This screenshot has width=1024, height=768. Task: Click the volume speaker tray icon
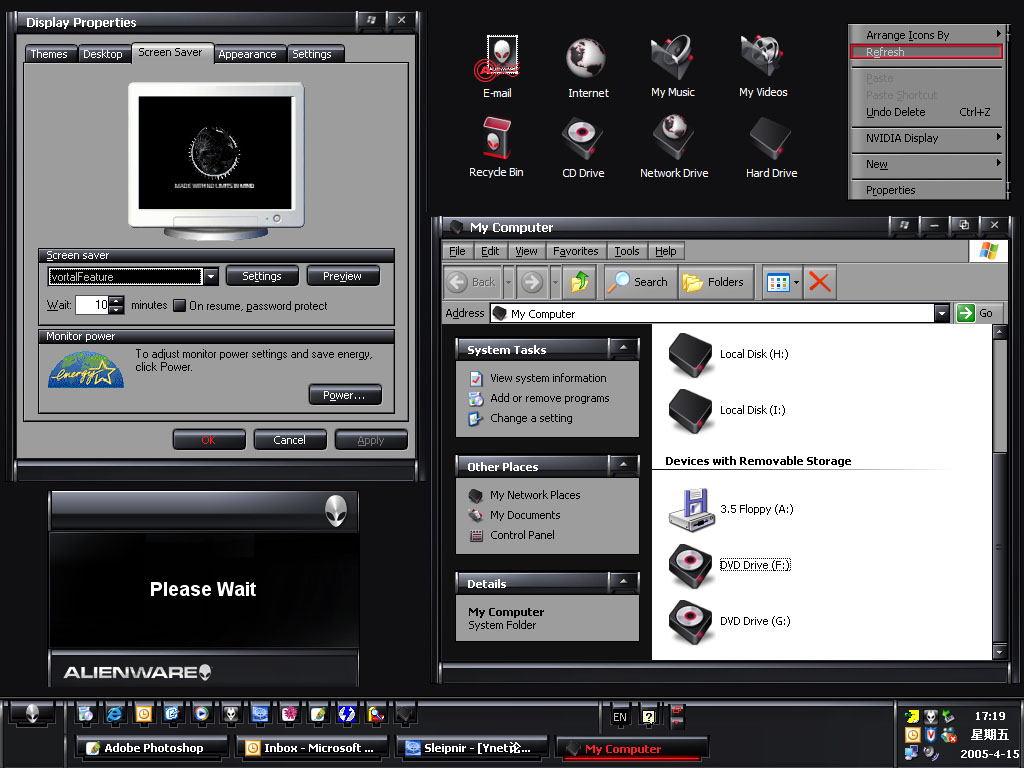(x=931, y=754)
